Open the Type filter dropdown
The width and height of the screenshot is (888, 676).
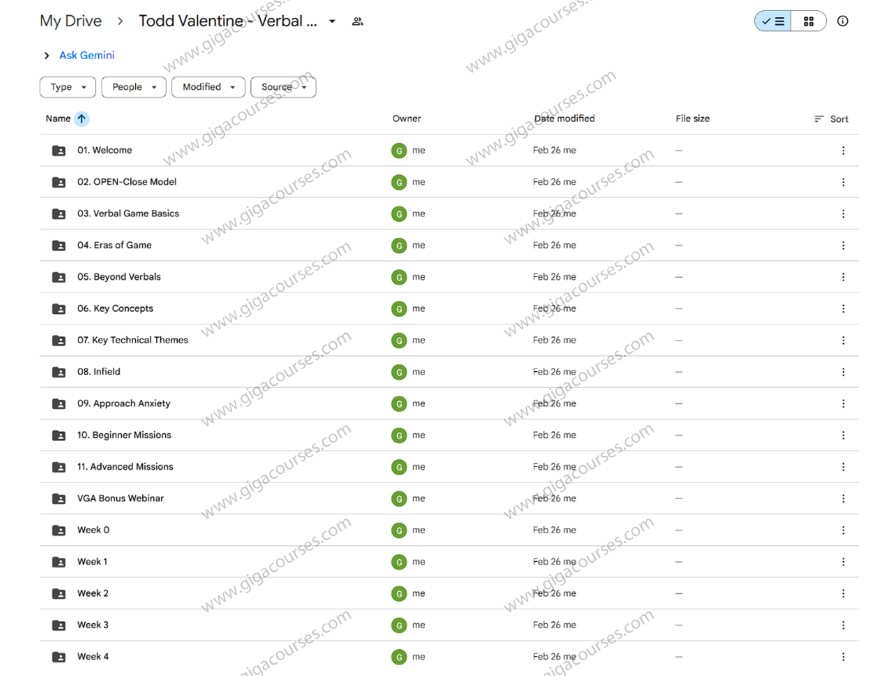click(68, 87)
